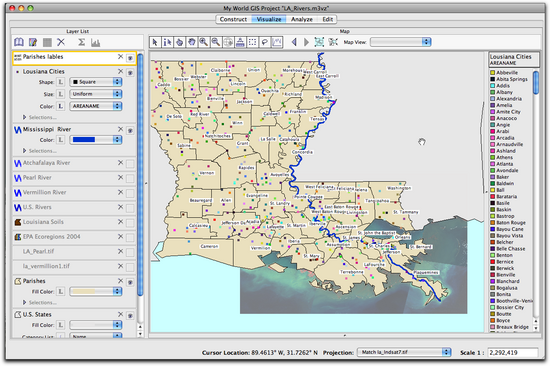Select the rectangle selection tool
The image size is (550, 366).
click(x=252, y=42)
